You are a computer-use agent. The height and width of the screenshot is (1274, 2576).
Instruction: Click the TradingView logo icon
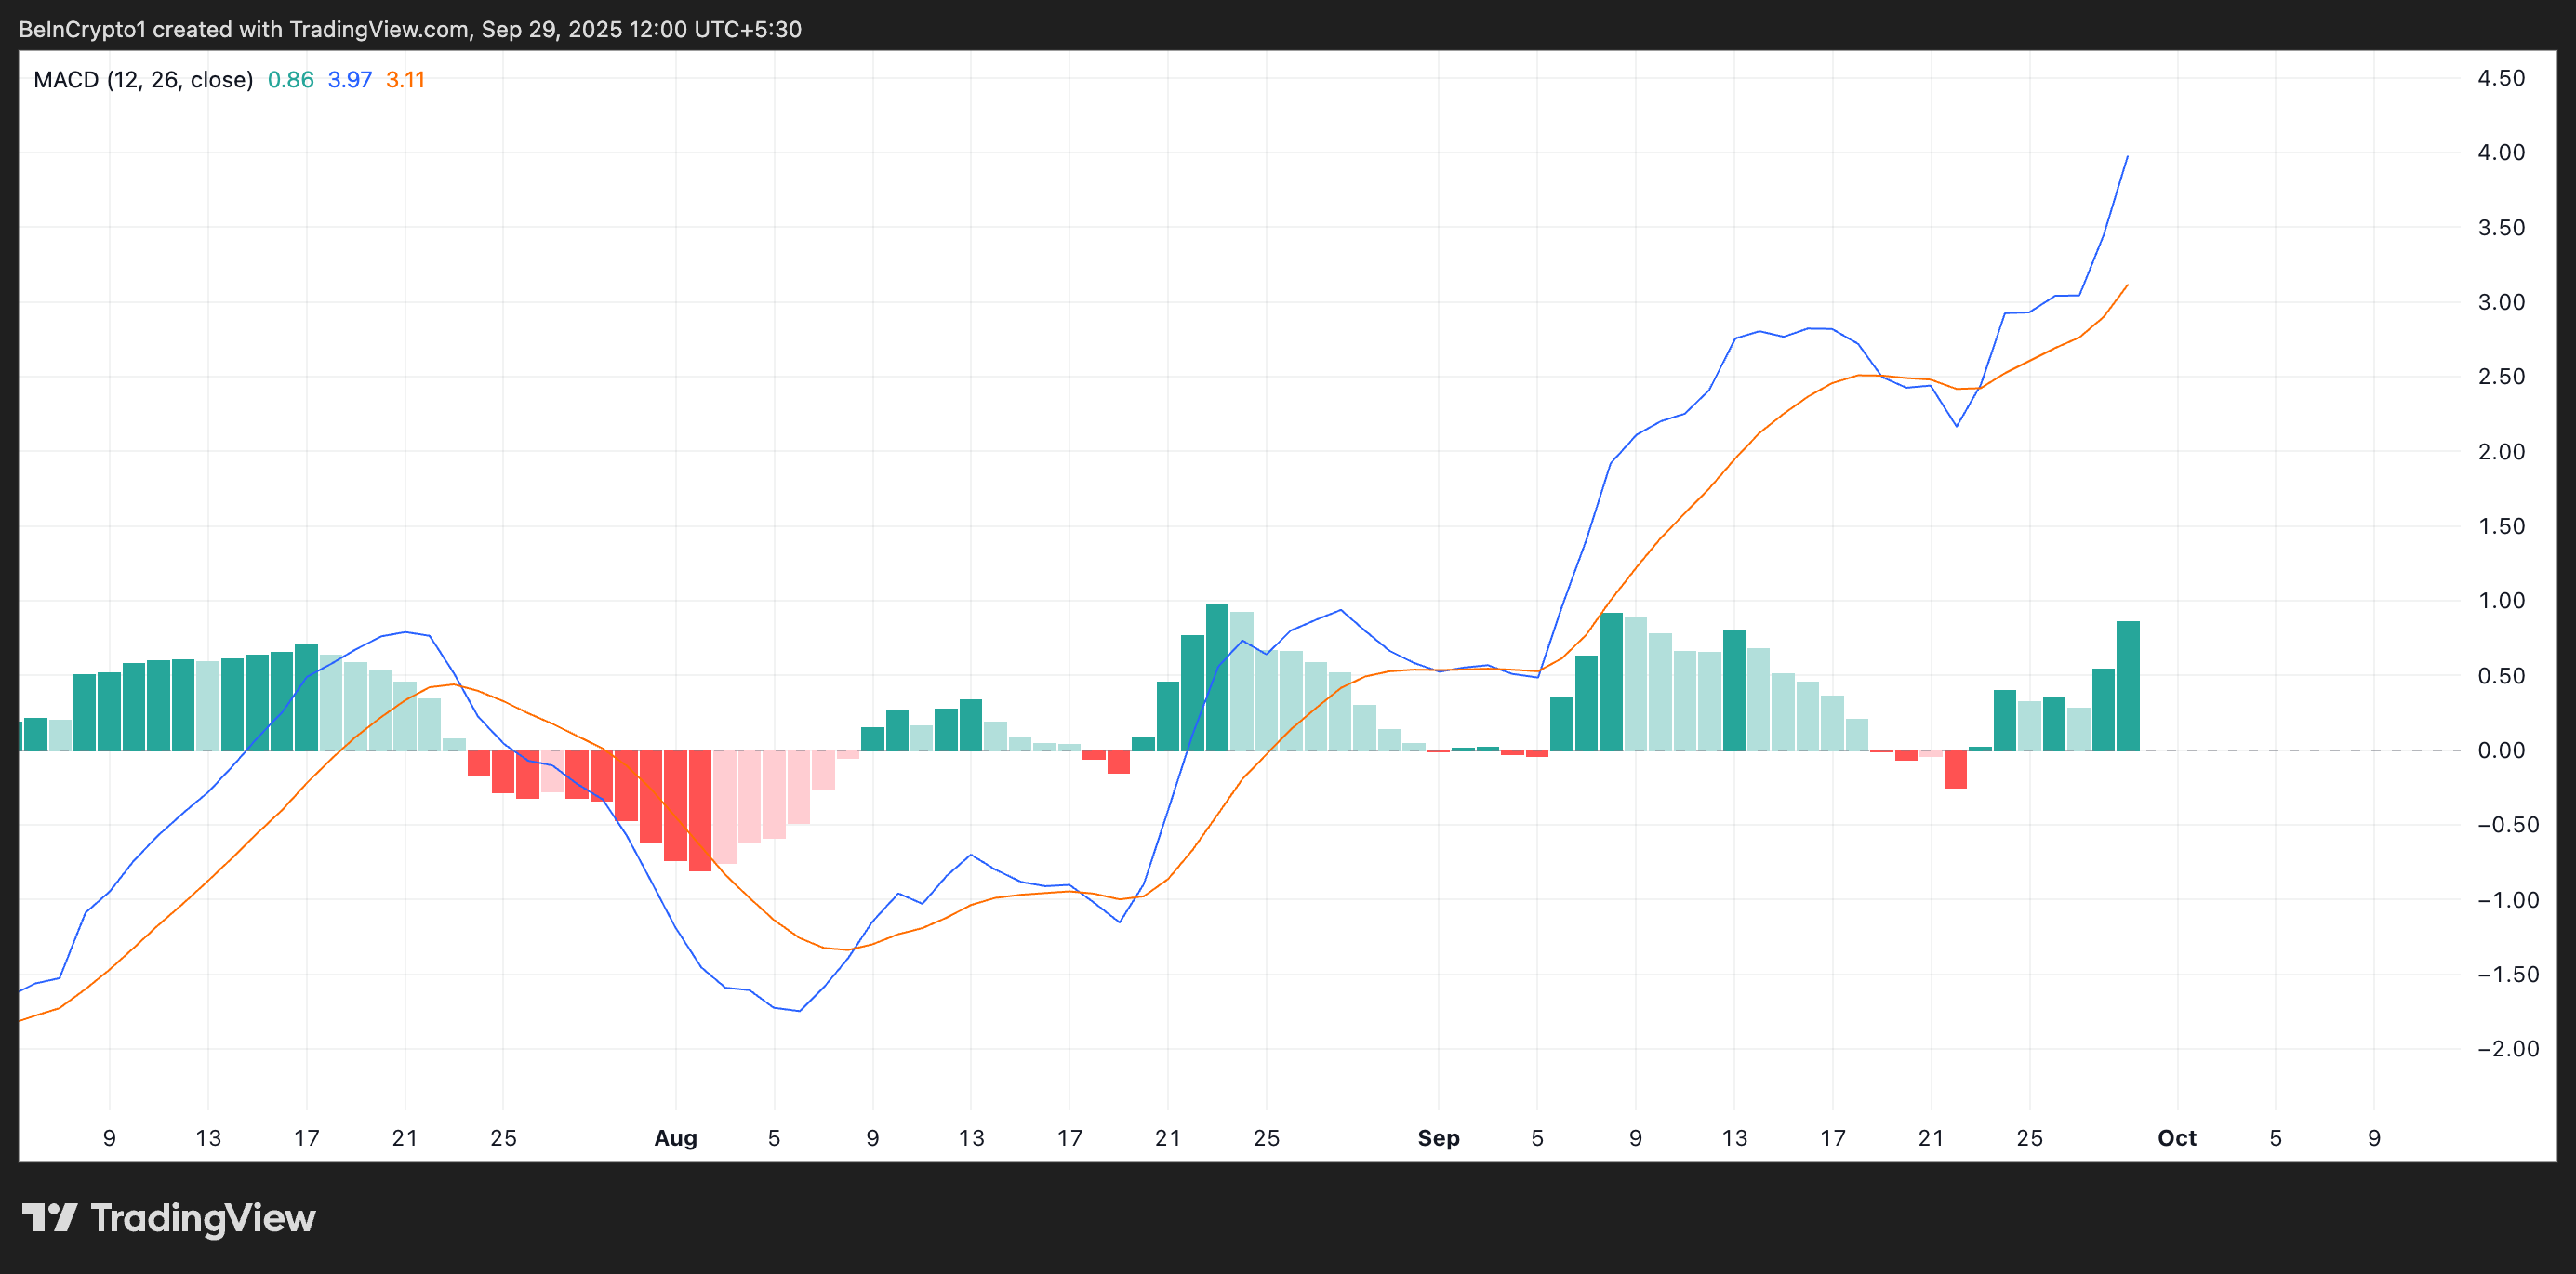[x=52, y=1217]
